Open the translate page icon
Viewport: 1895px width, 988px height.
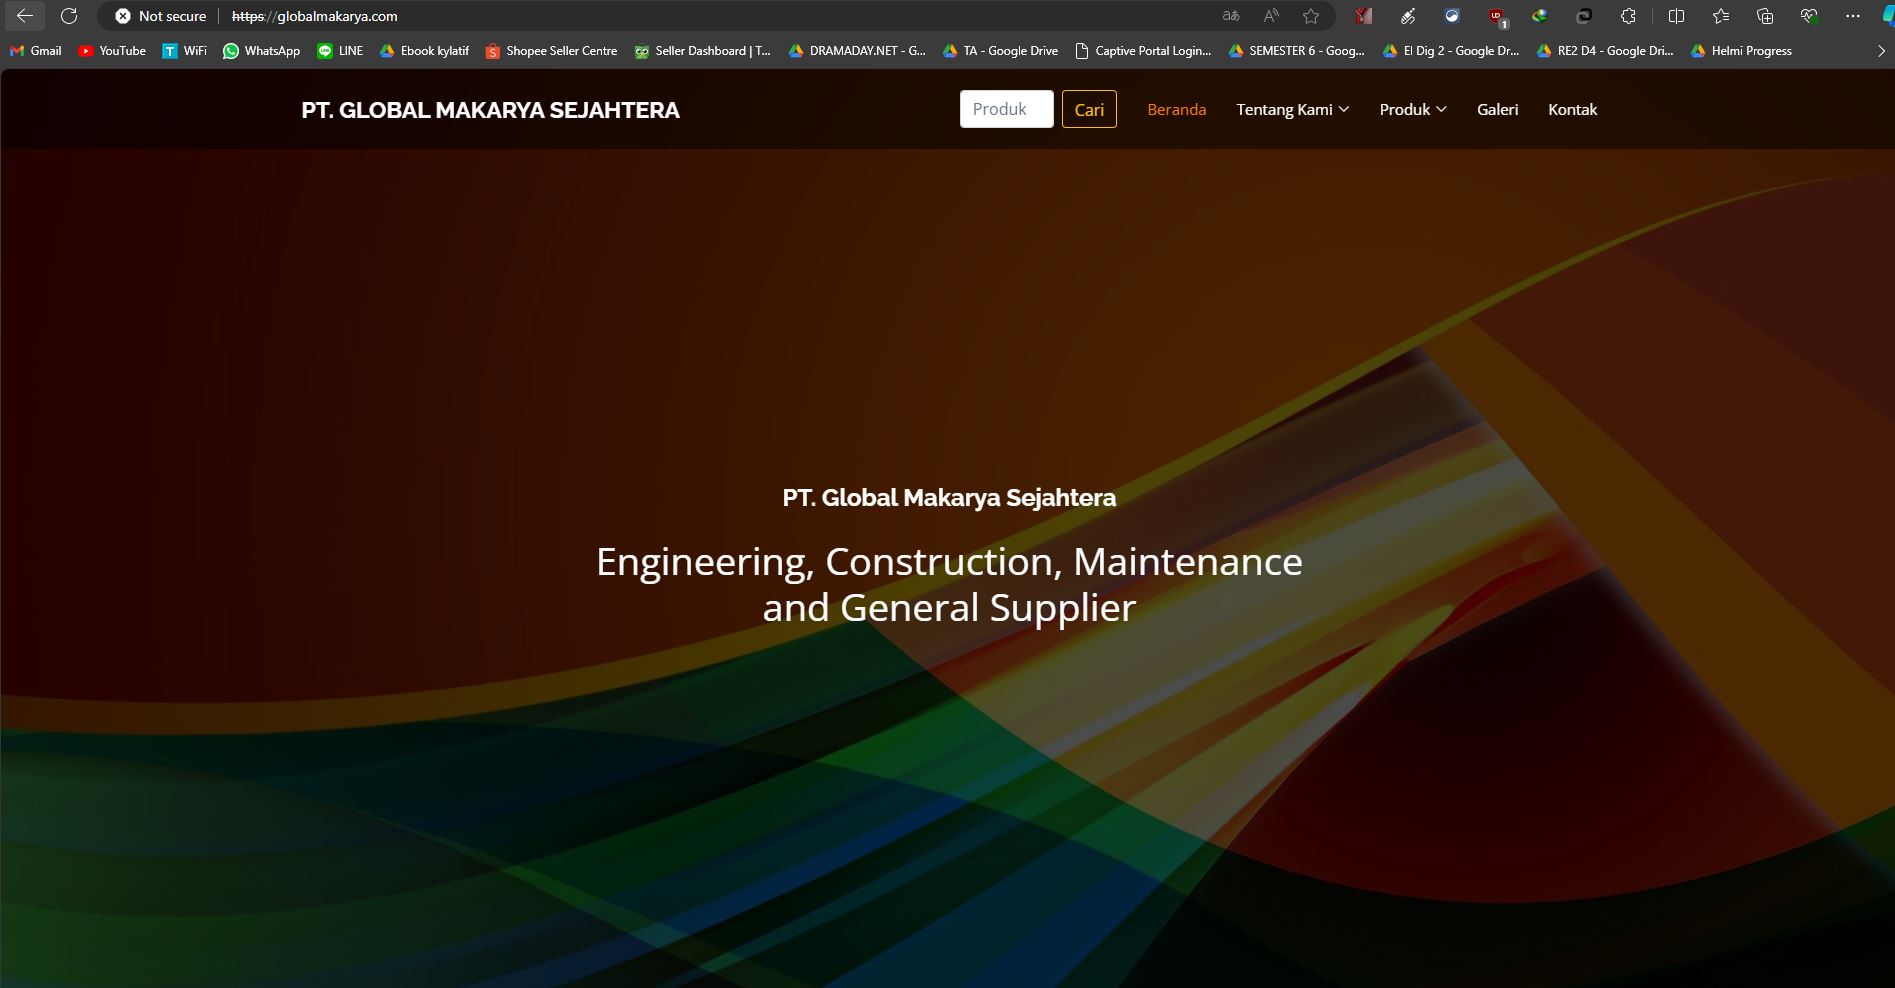pyautogui.click(x=1231, y=16)
